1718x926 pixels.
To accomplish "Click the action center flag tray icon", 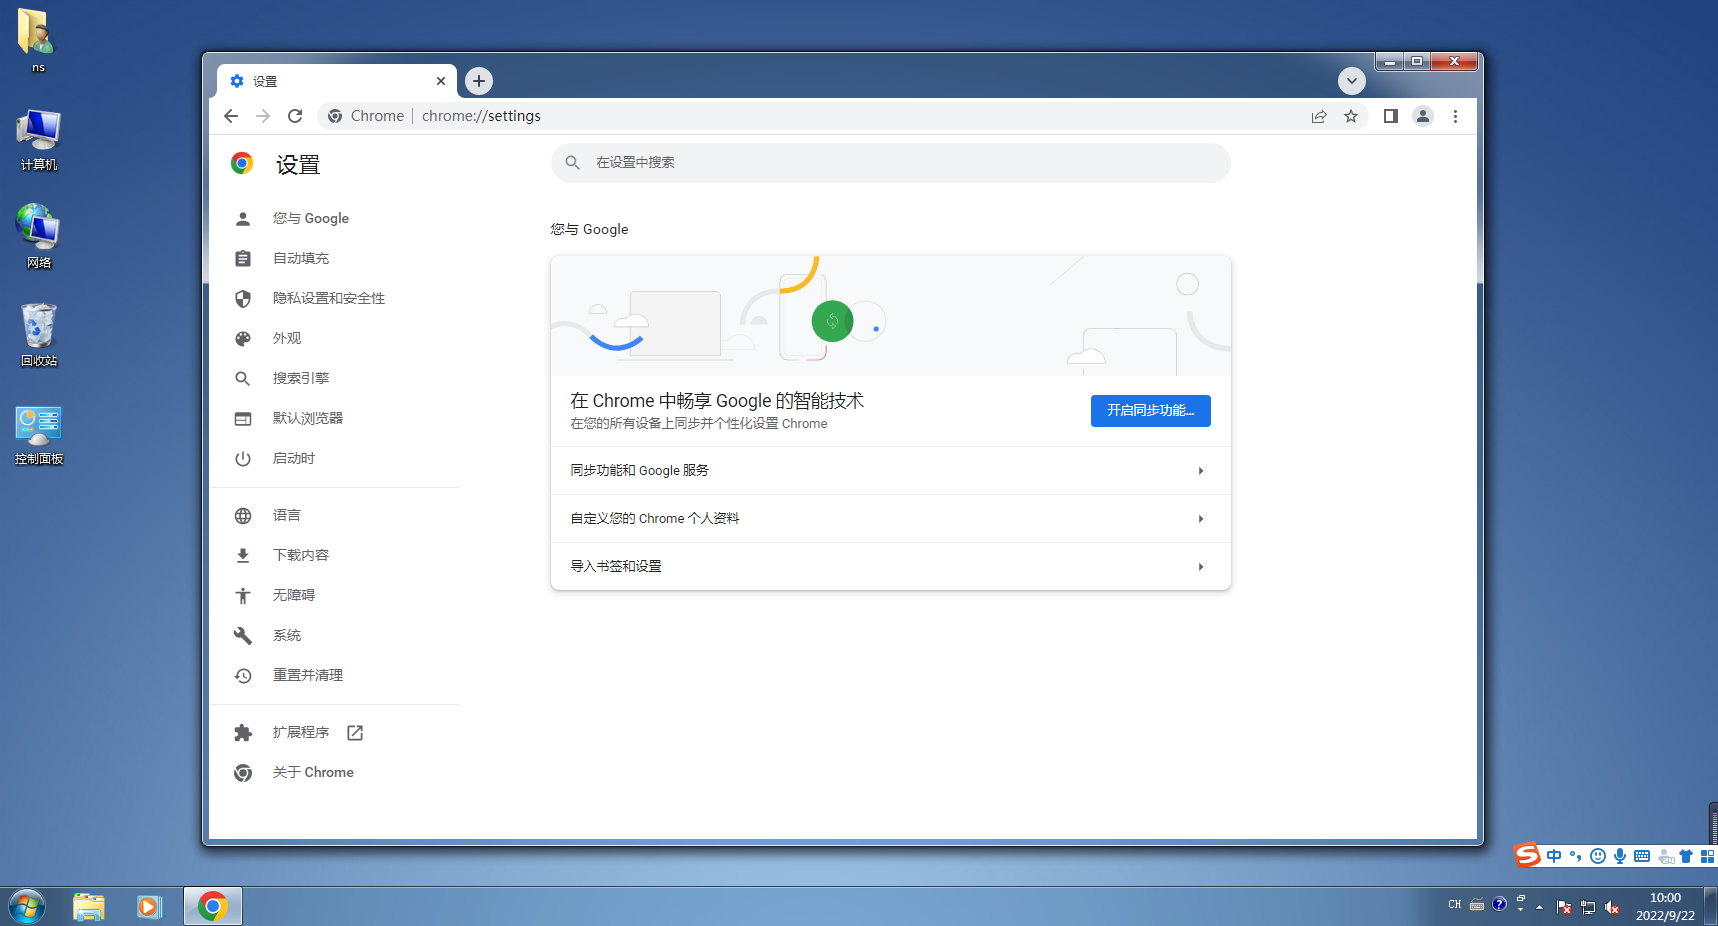I will (1564, 907).
